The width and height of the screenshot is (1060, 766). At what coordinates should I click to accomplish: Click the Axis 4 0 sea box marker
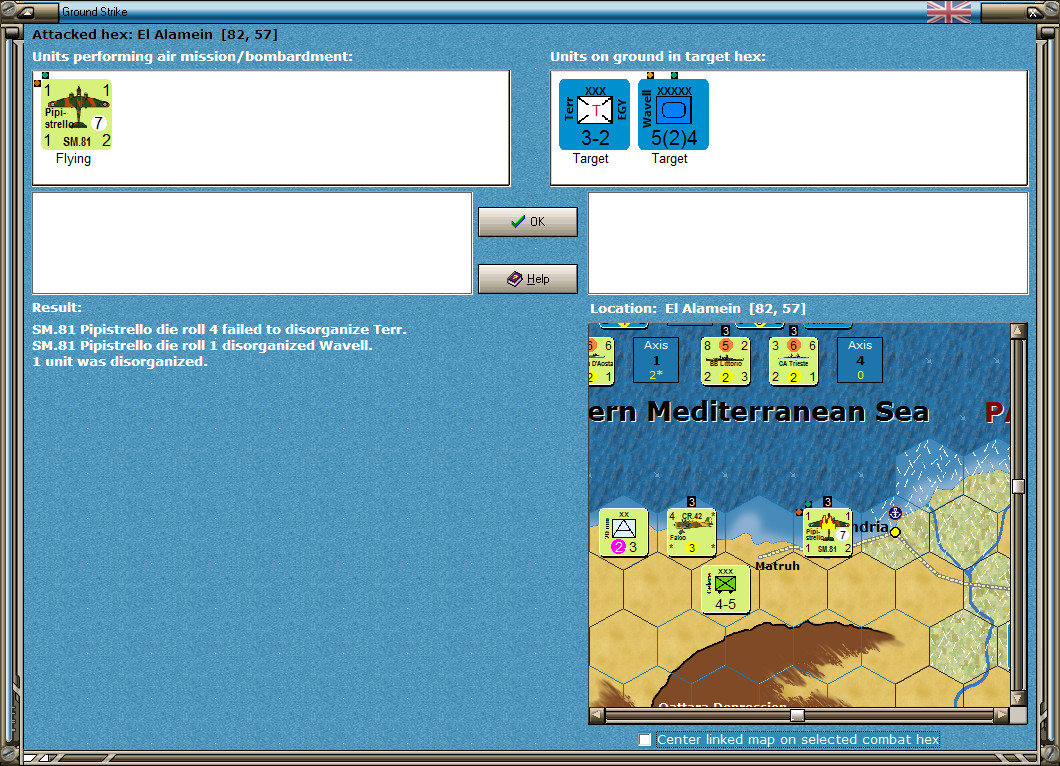click(x=860, y=360)
